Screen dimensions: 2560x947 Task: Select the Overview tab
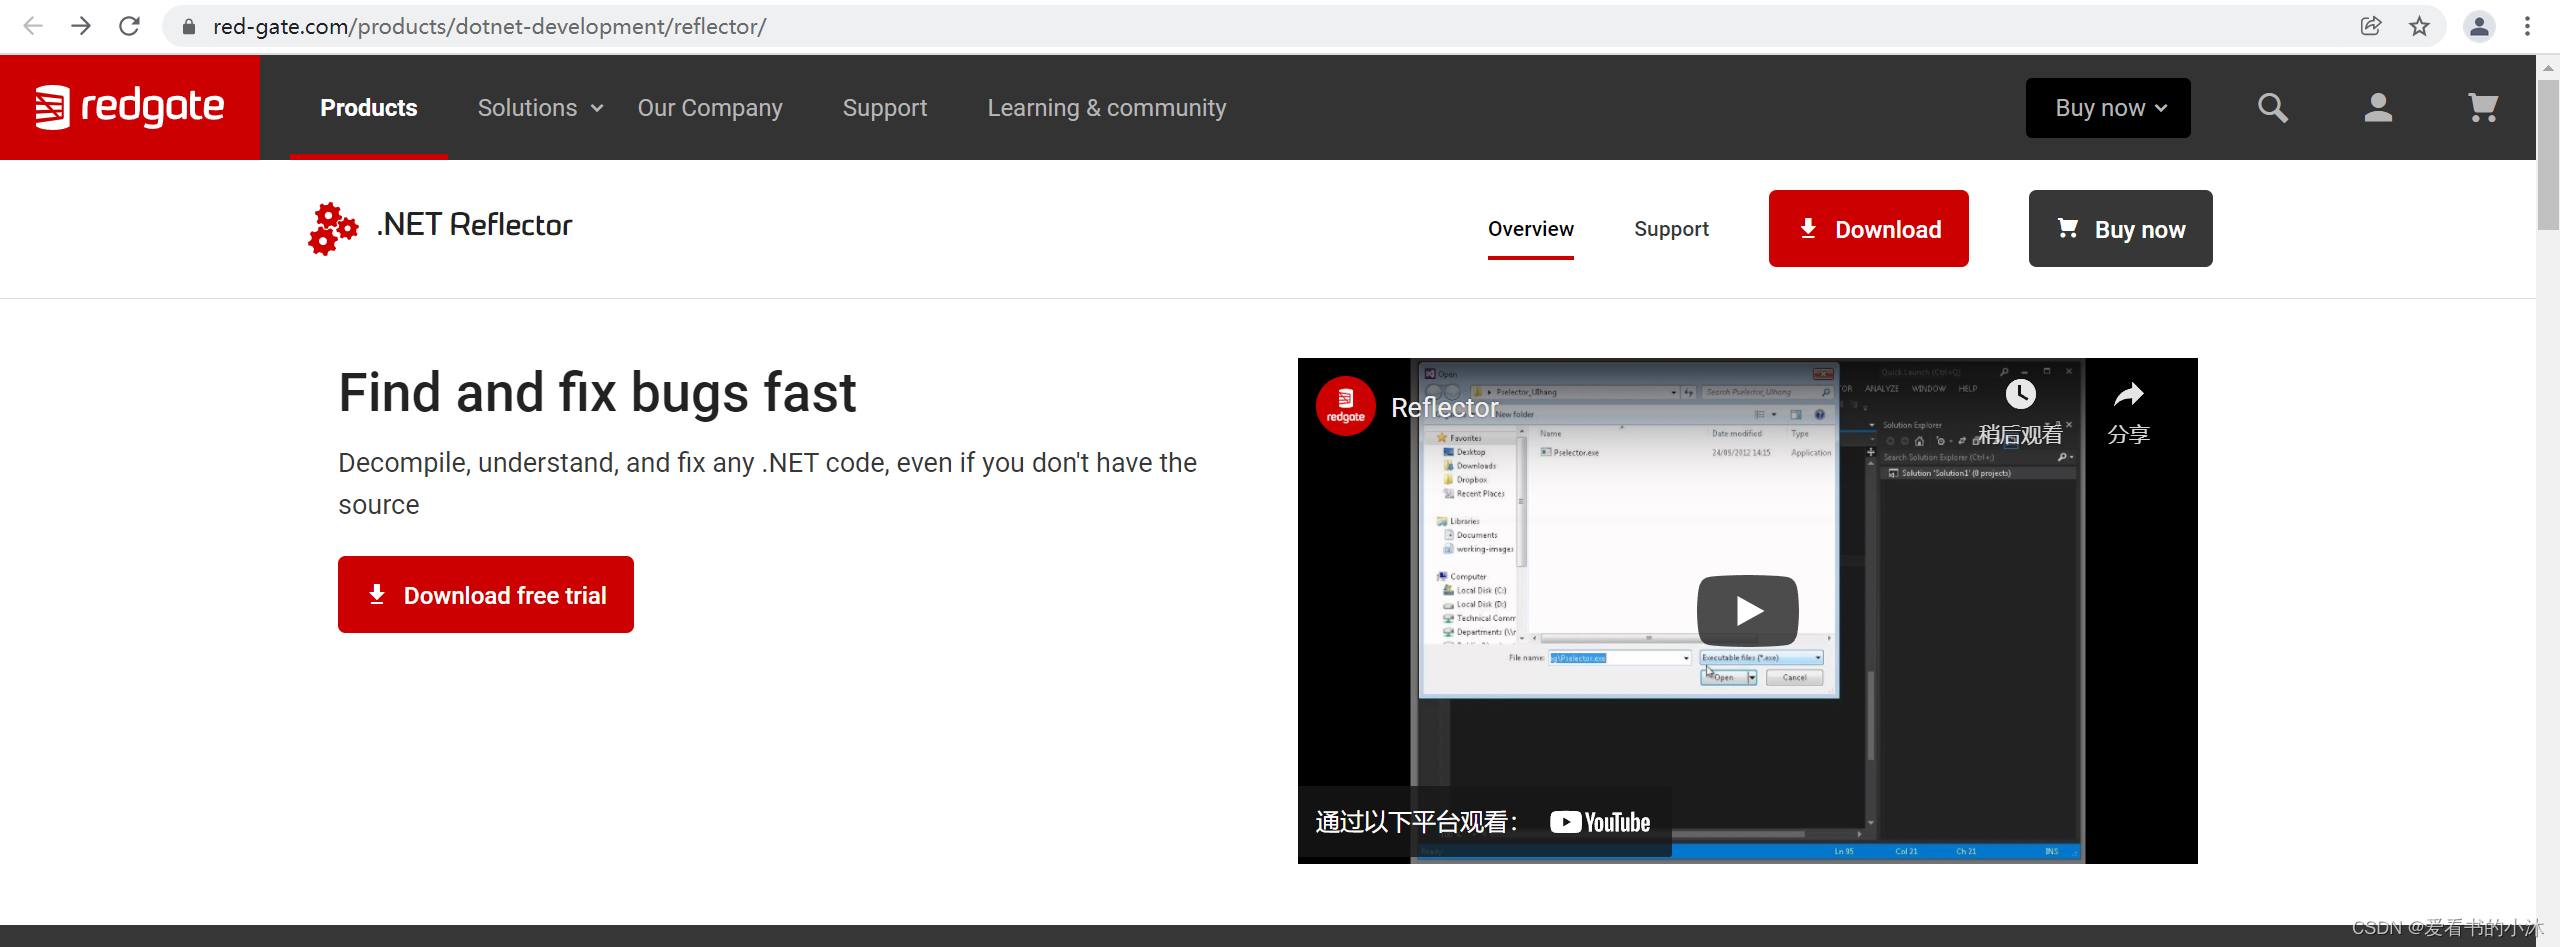coord(1531,229)
